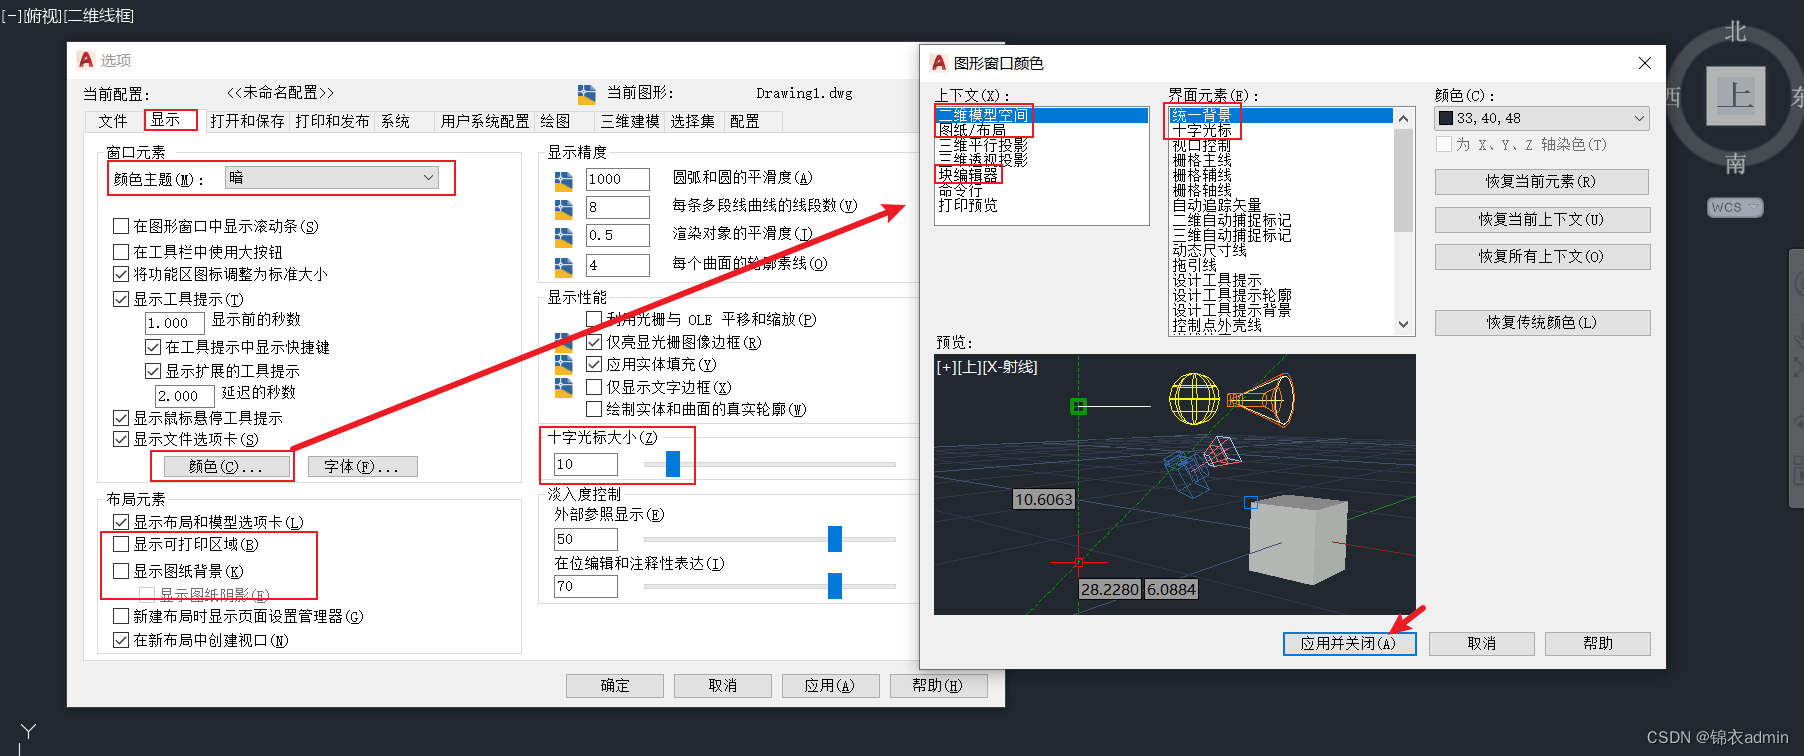Enable 在图形窗口中显示滚动条 checkbox
Viewport: 1804px width, 756px height.
click(x=121, y=226)
